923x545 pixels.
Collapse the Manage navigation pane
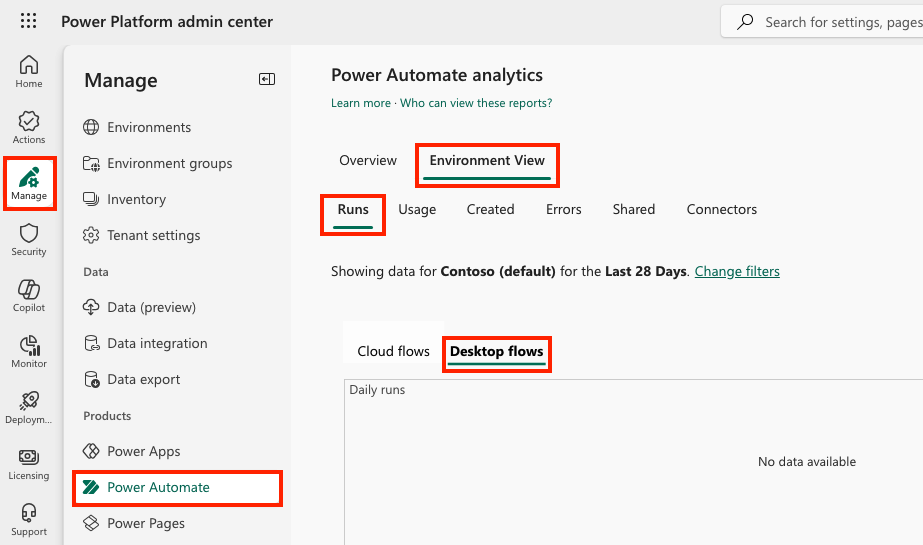pos(267,80)
